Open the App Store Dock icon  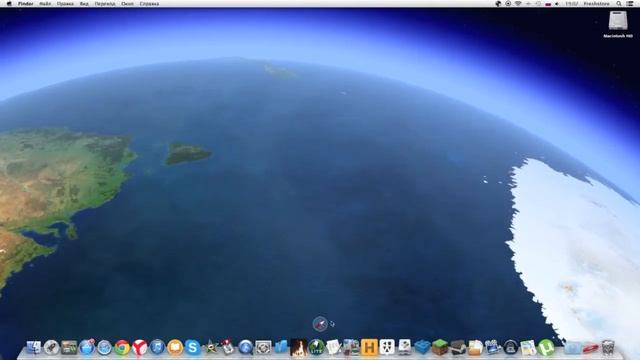tap(87, 347)
